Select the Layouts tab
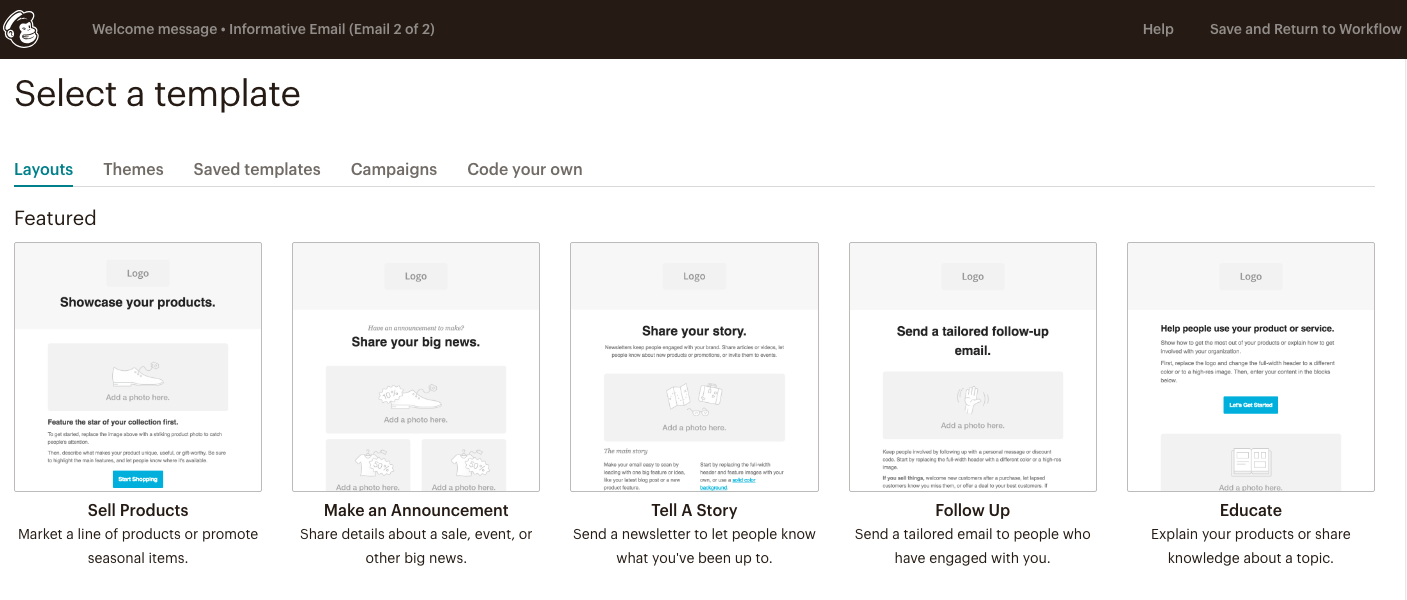1407x600 pixels. 43,169
